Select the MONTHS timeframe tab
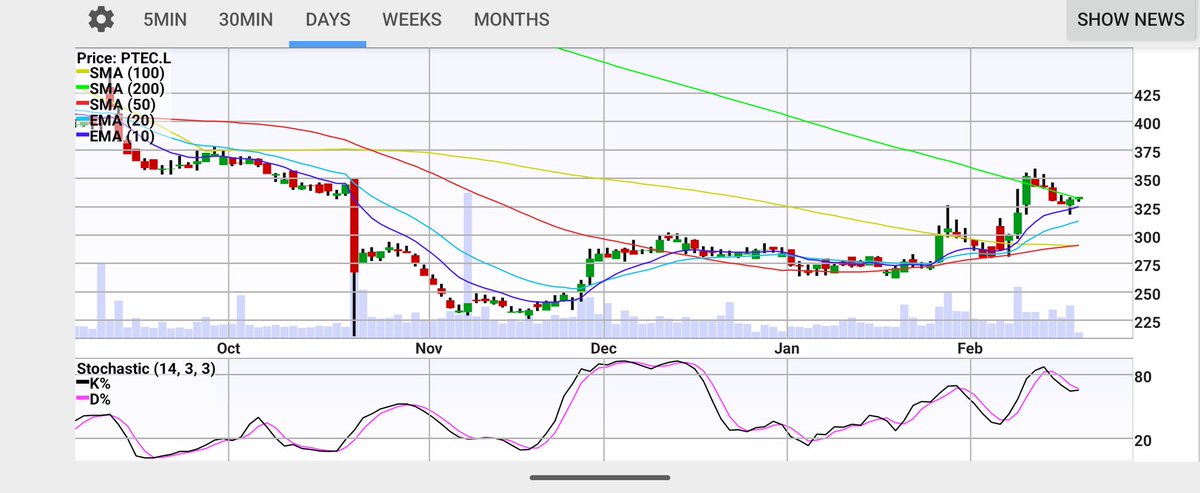 point(511,19)
